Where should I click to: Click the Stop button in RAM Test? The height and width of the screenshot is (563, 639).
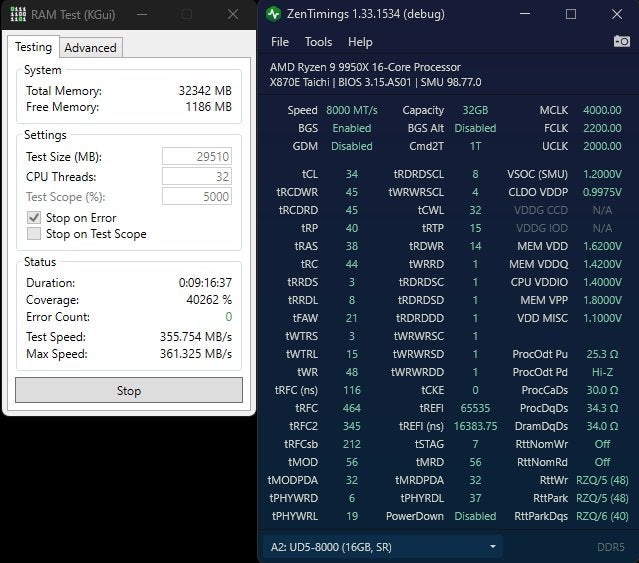pyautogui.click(x=129, y=390)
